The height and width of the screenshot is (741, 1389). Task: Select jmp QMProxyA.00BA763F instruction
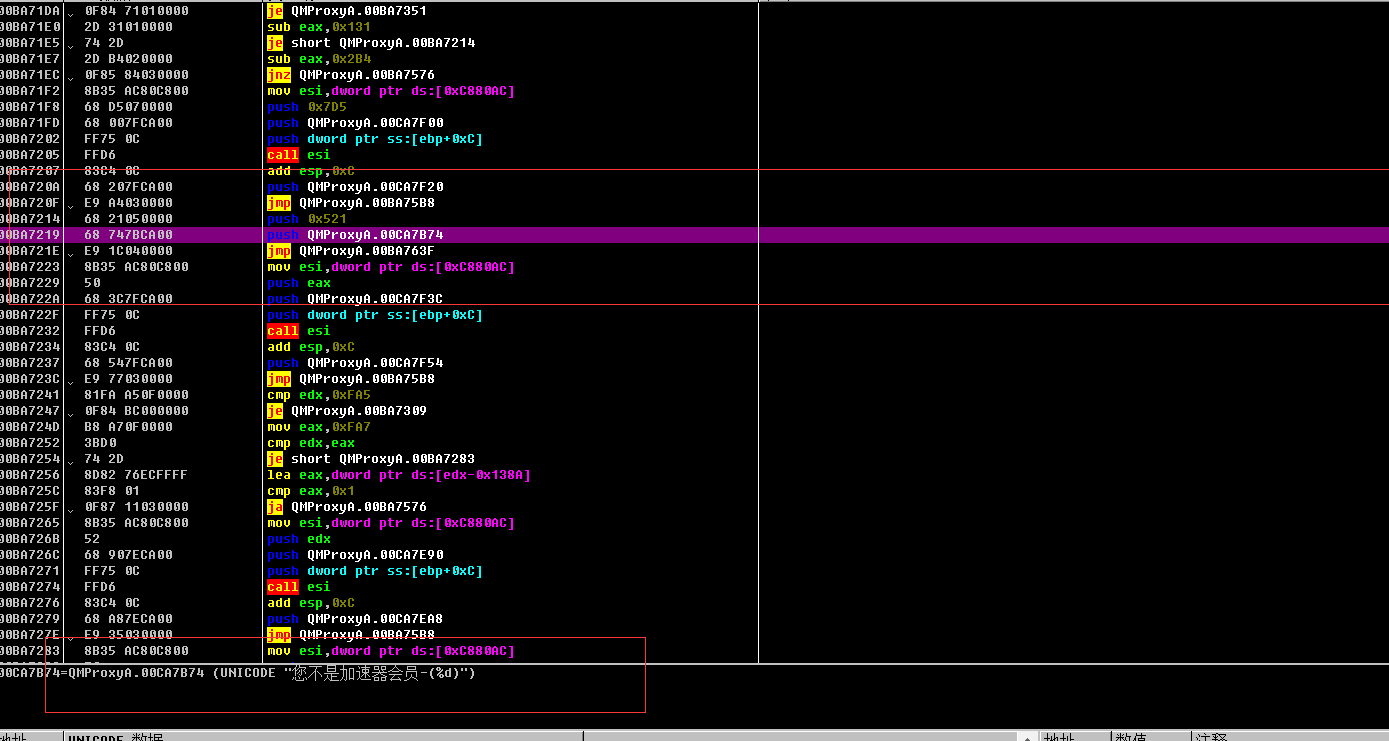point(351,251)
